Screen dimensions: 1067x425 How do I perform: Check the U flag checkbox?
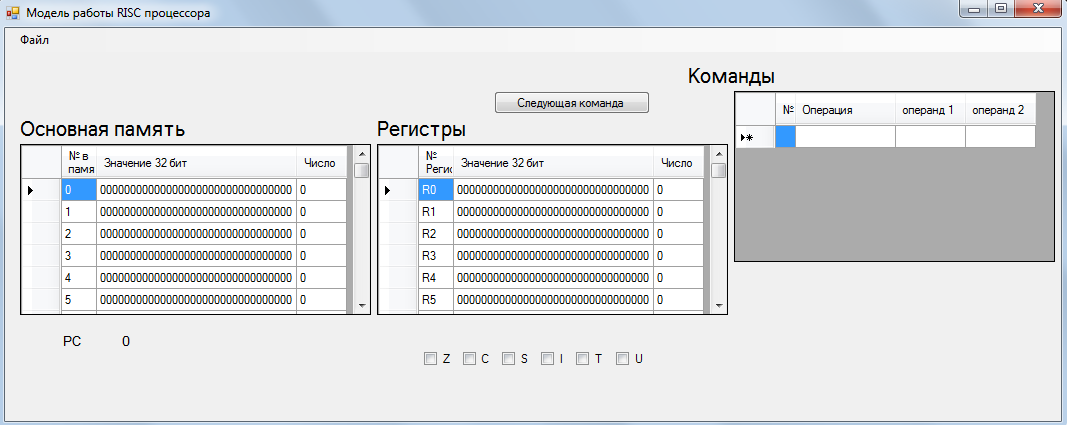pyautogui.click(x=622, y=358)
